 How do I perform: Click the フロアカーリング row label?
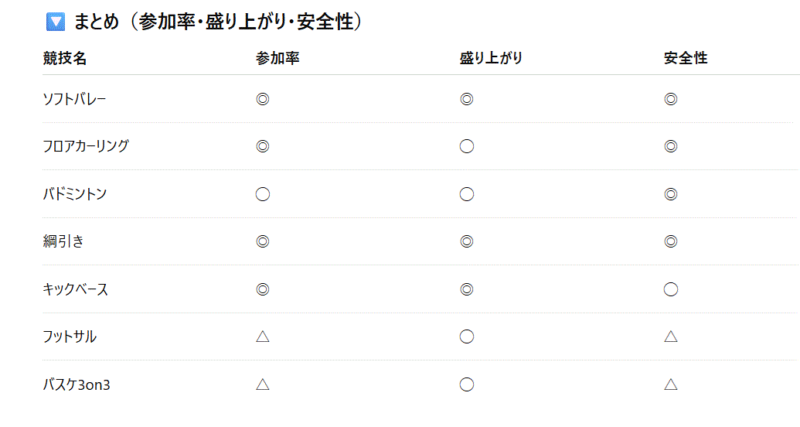coord(86,146)
